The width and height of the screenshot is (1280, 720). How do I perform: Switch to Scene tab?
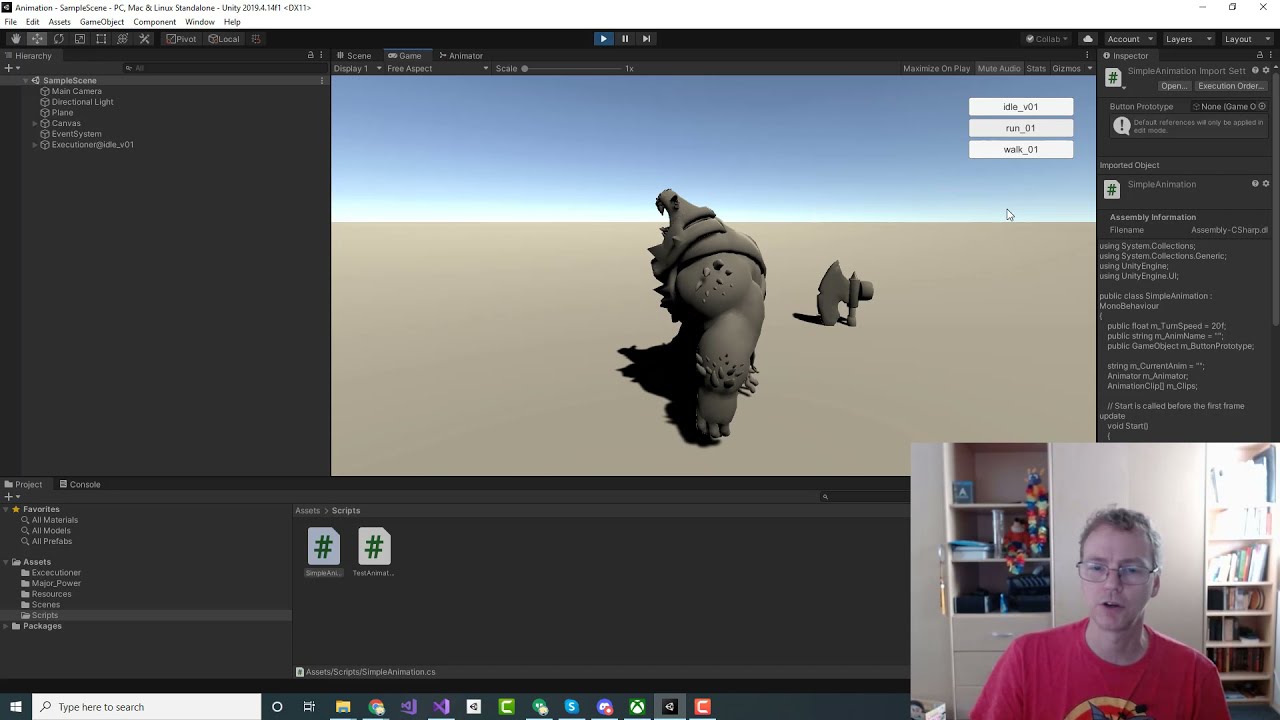(x=354, y=56)
